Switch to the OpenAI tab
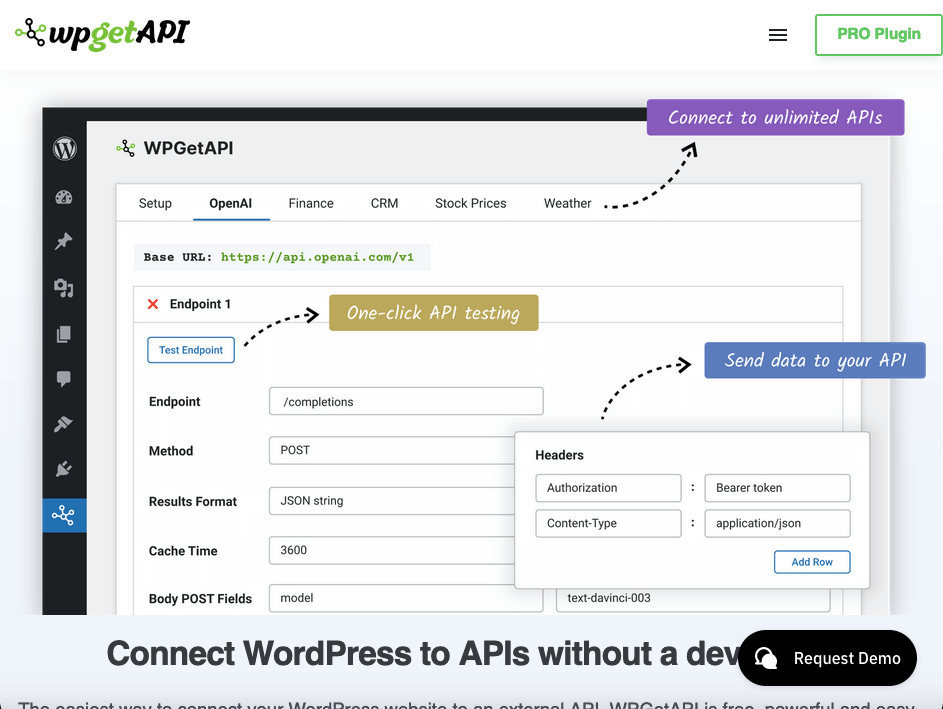The height and width of the screenshot is (709, 943). (x=231, y=203)
